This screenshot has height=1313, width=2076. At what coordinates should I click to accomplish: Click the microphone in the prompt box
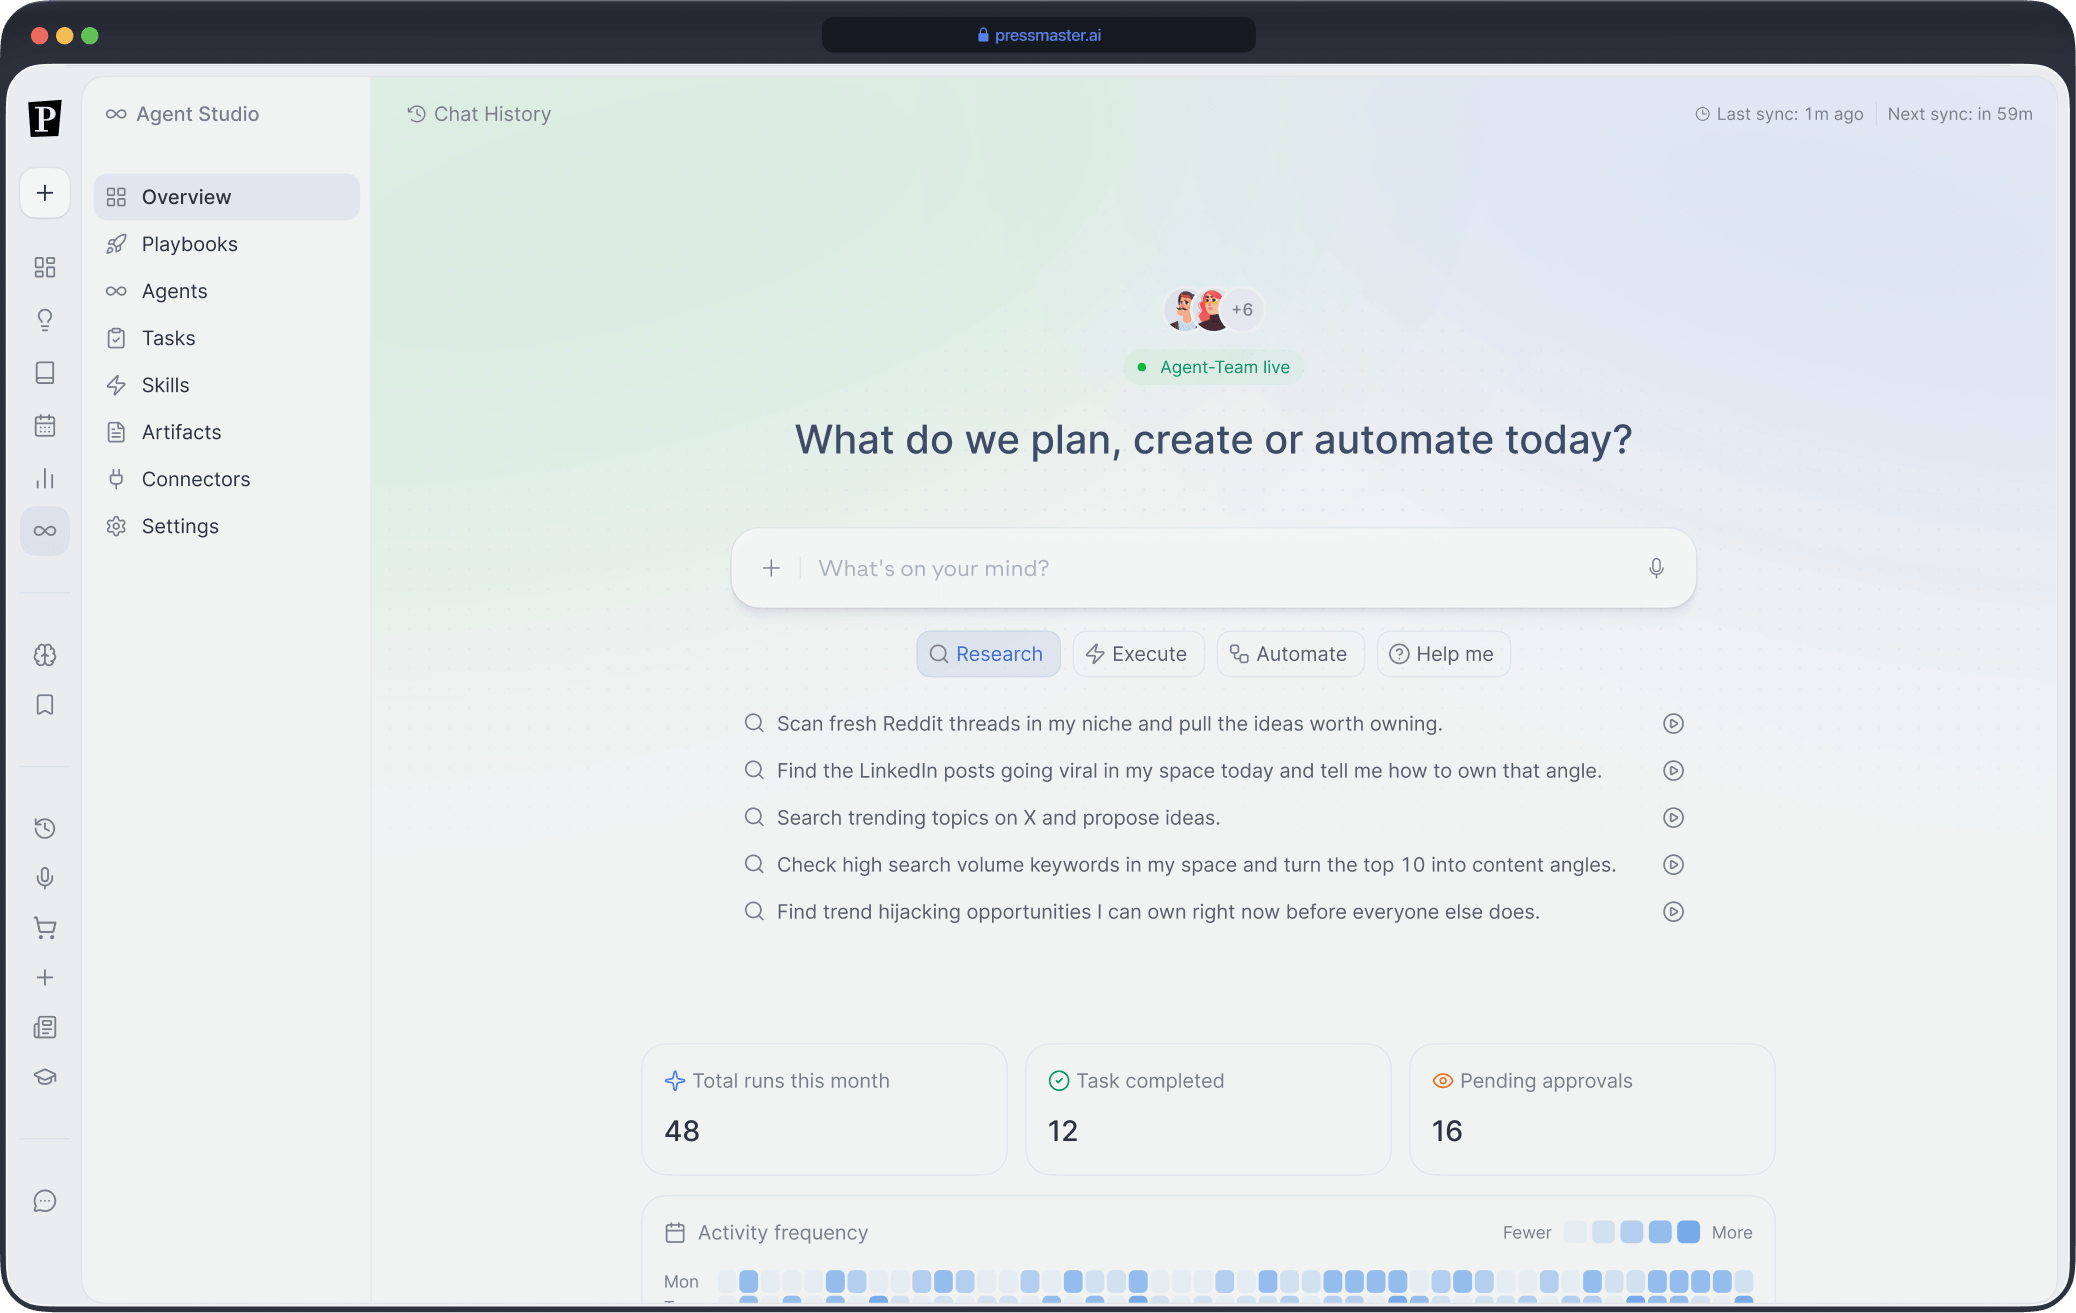(x=1656, y=568)
